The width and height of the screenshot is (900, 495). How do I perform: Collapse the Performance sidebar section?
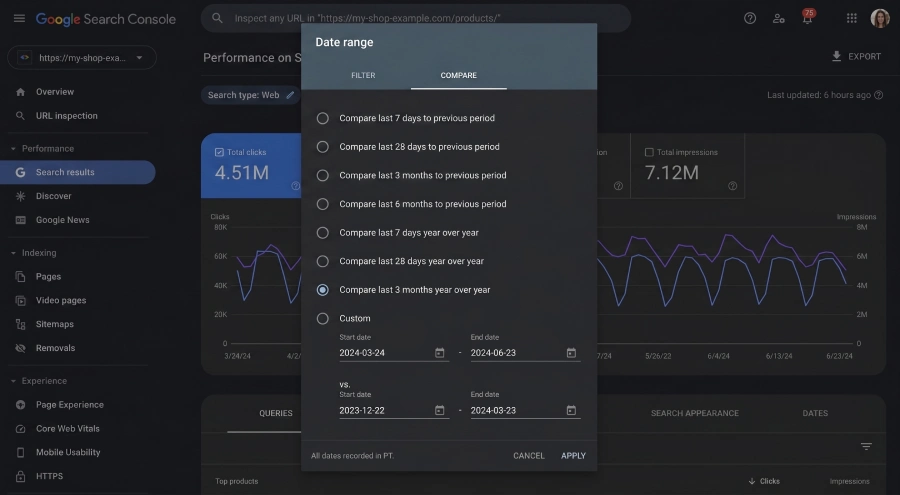click(x=13, y=149)
